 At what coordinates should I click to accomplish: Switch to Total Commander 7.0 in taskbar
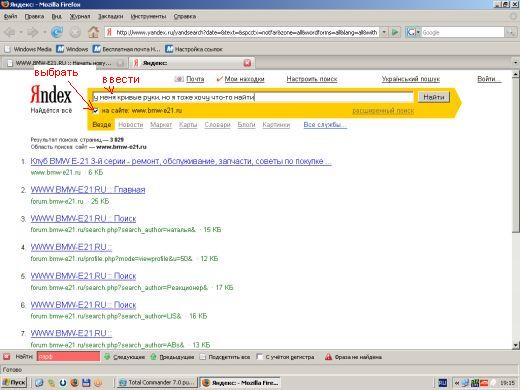[x=156, y=383]
